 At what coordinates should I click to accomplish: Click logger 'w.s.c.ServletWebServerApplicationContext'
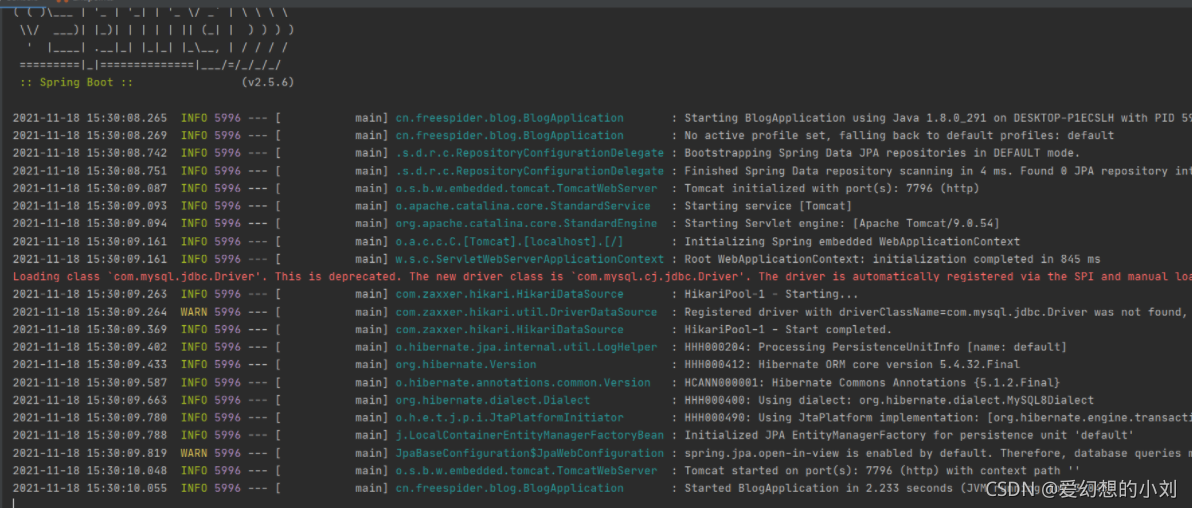click(x=530, y=259)
